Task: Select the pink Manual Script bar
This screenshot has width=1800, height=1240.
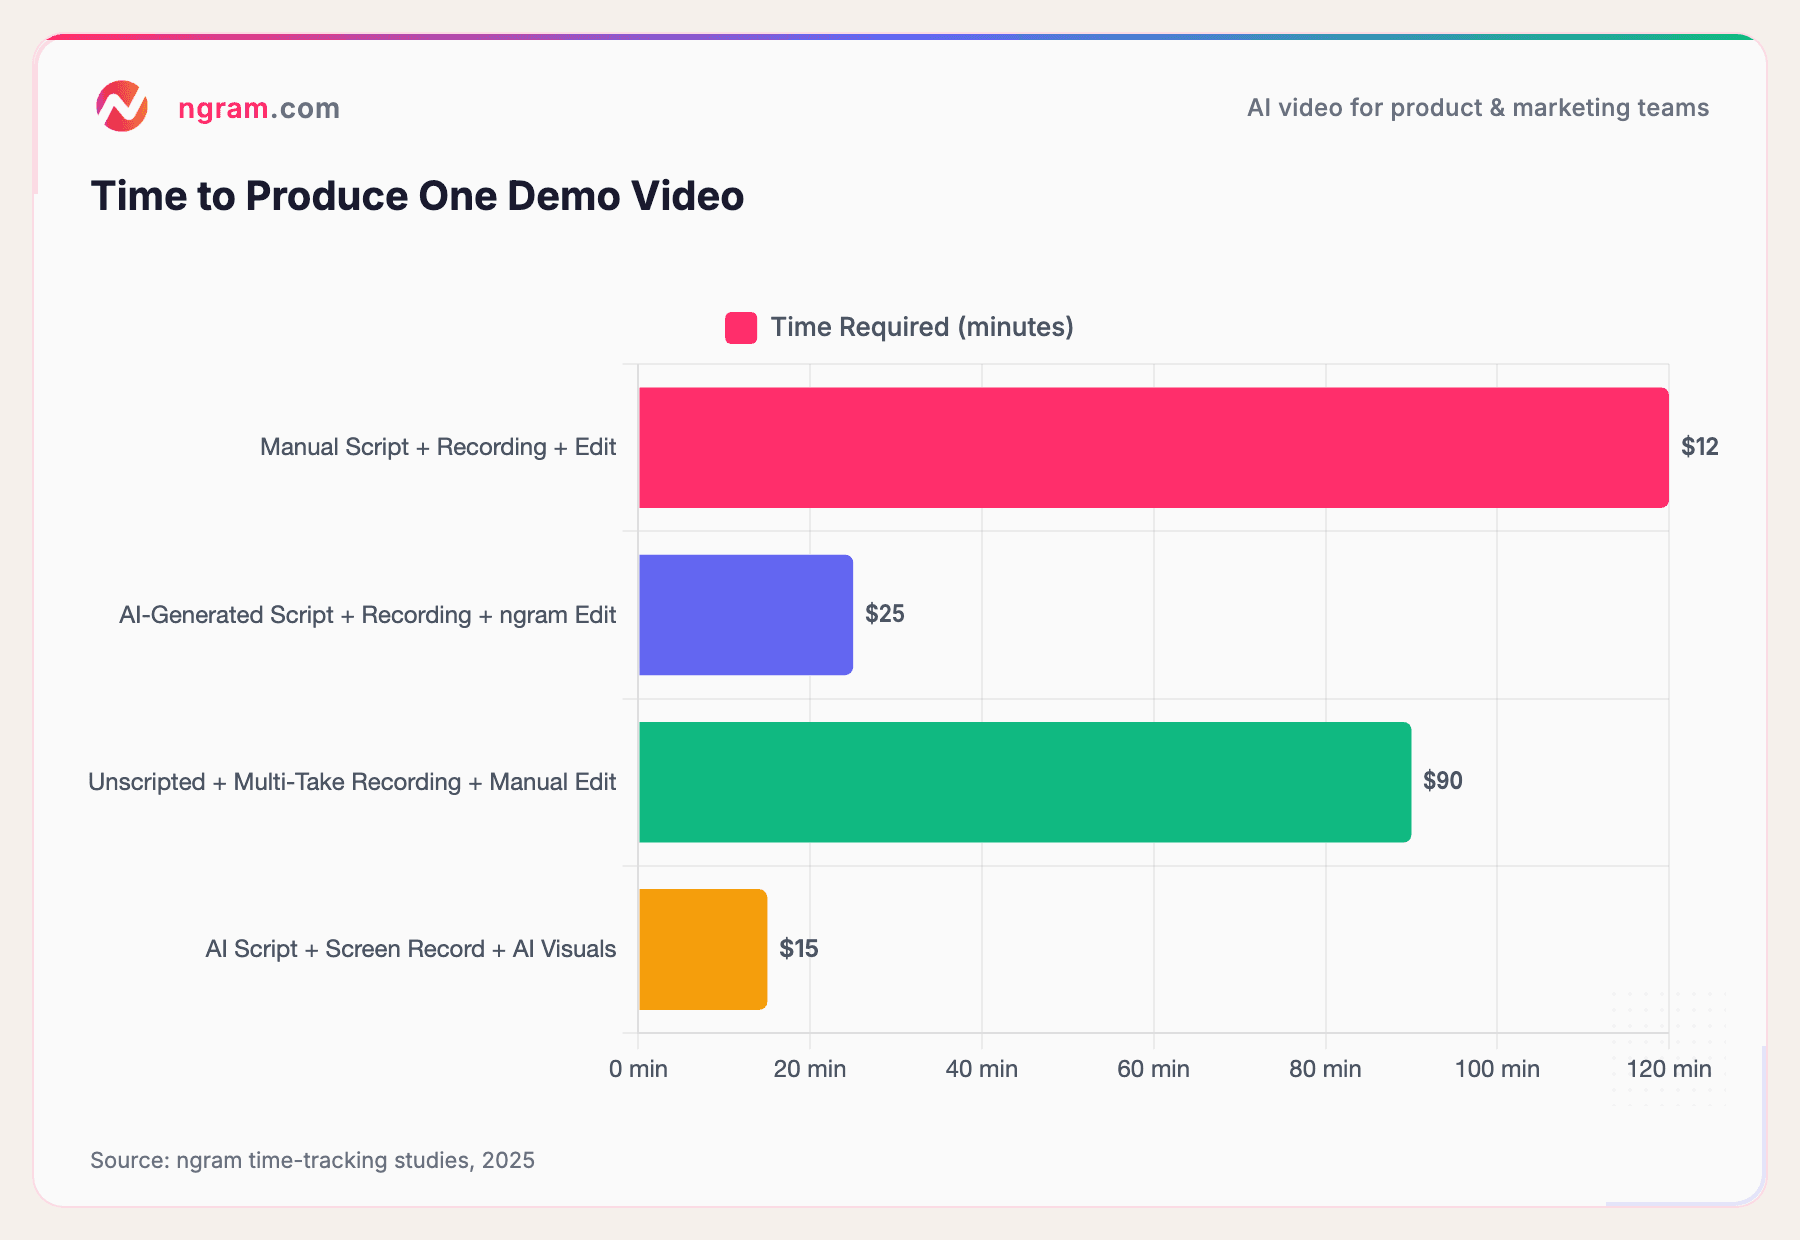Action: [x=1153, y=447]
